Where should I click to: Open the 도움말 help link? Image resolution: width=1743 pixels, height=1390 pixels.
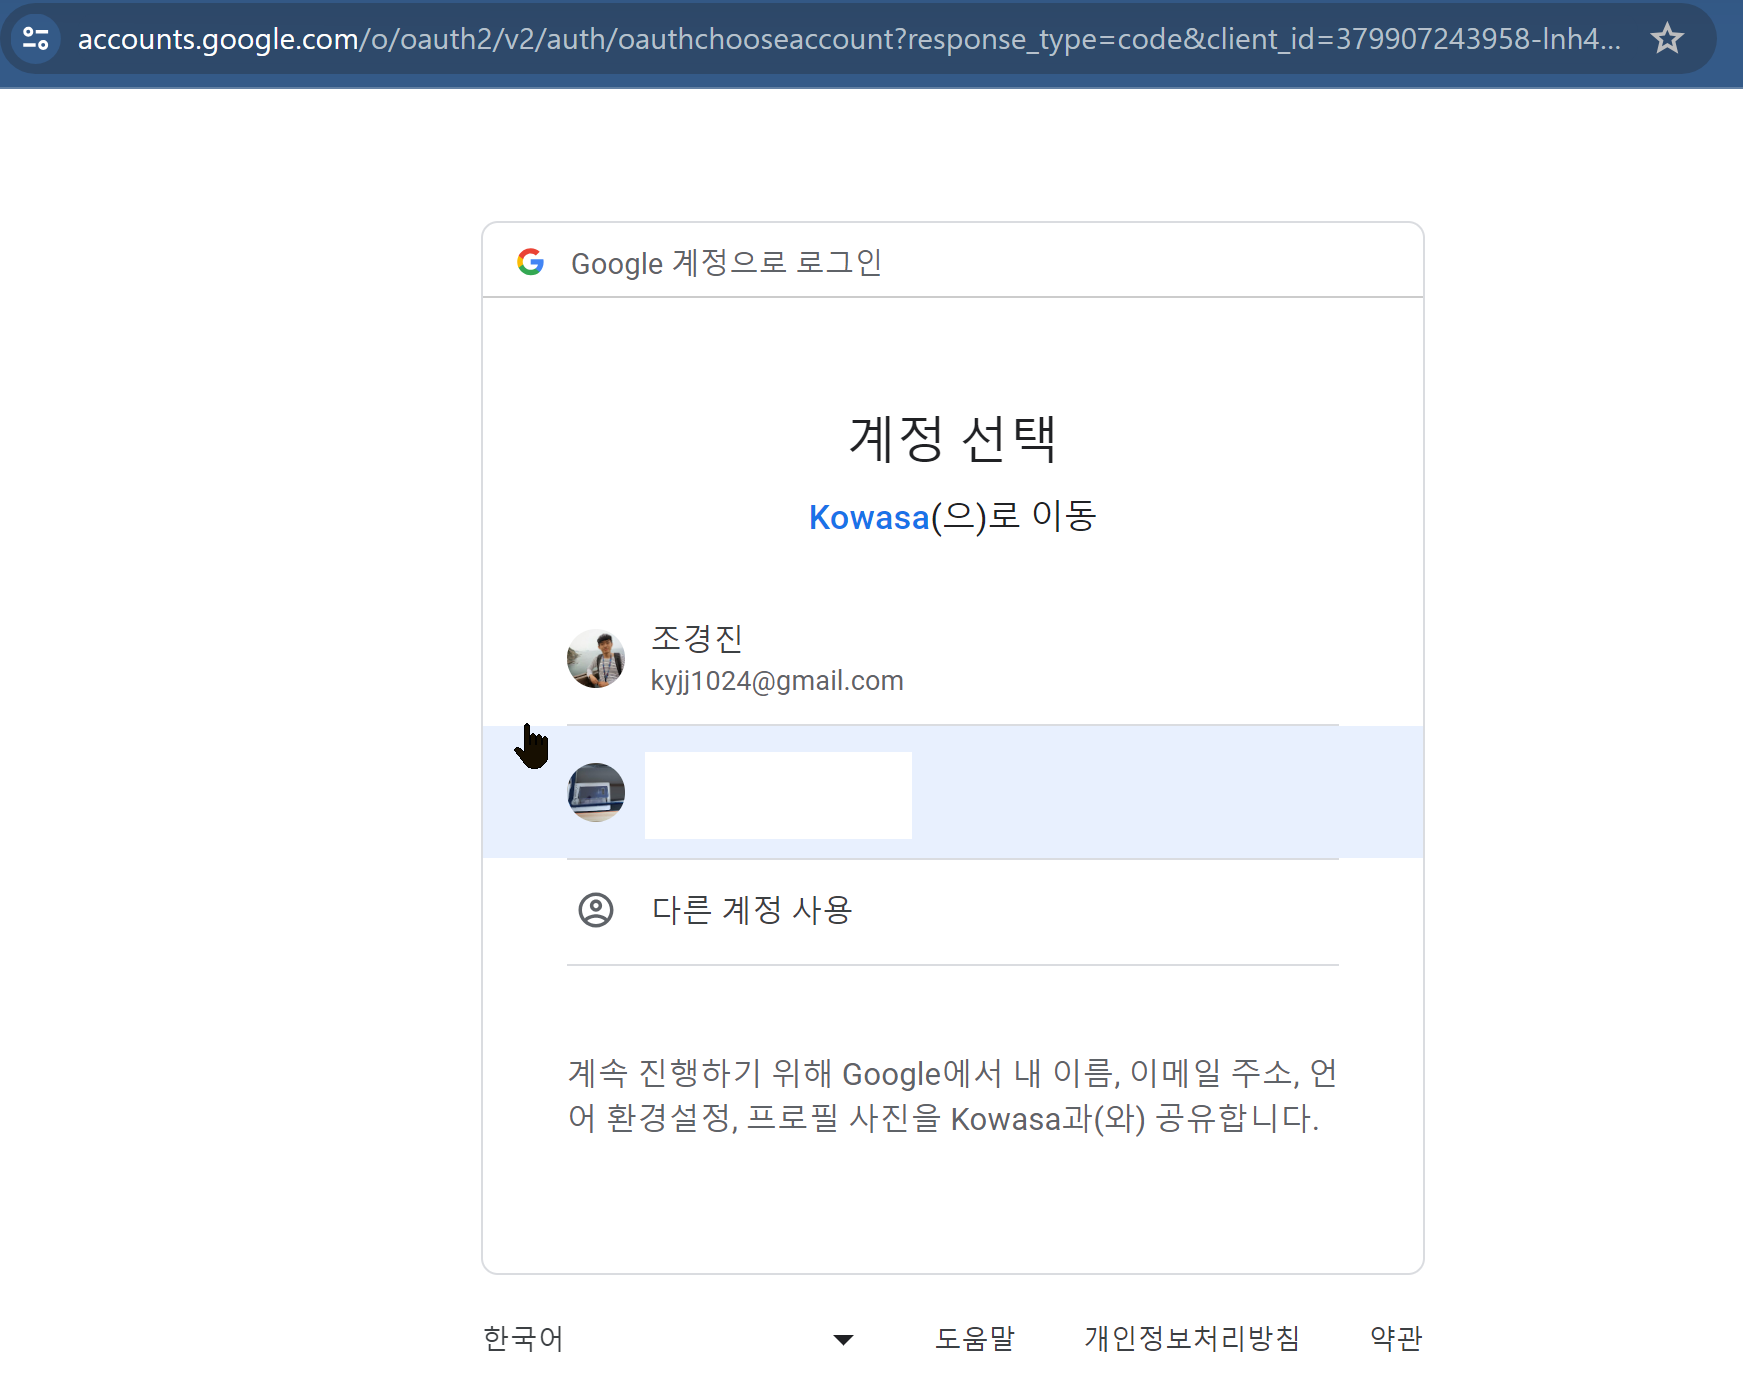975,1338
